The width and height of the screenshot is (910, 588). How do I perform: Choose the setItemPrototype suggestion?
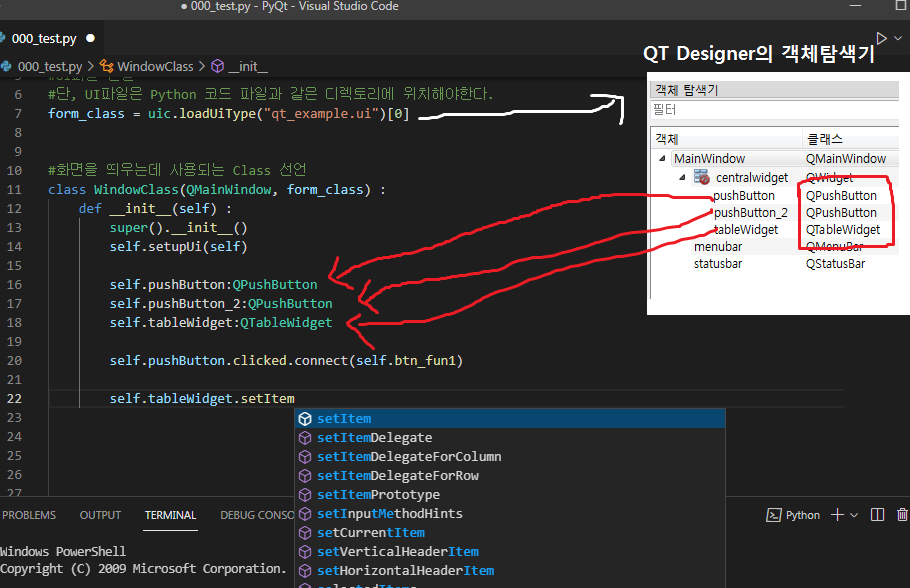click(510, 495)
